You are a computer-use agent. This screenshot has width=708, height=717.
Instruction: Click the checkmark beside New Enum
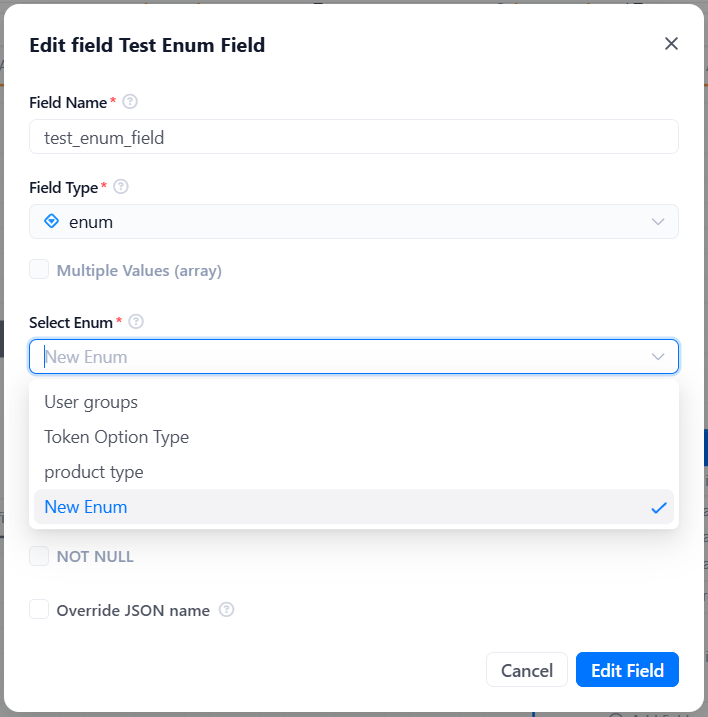[659, 508]
